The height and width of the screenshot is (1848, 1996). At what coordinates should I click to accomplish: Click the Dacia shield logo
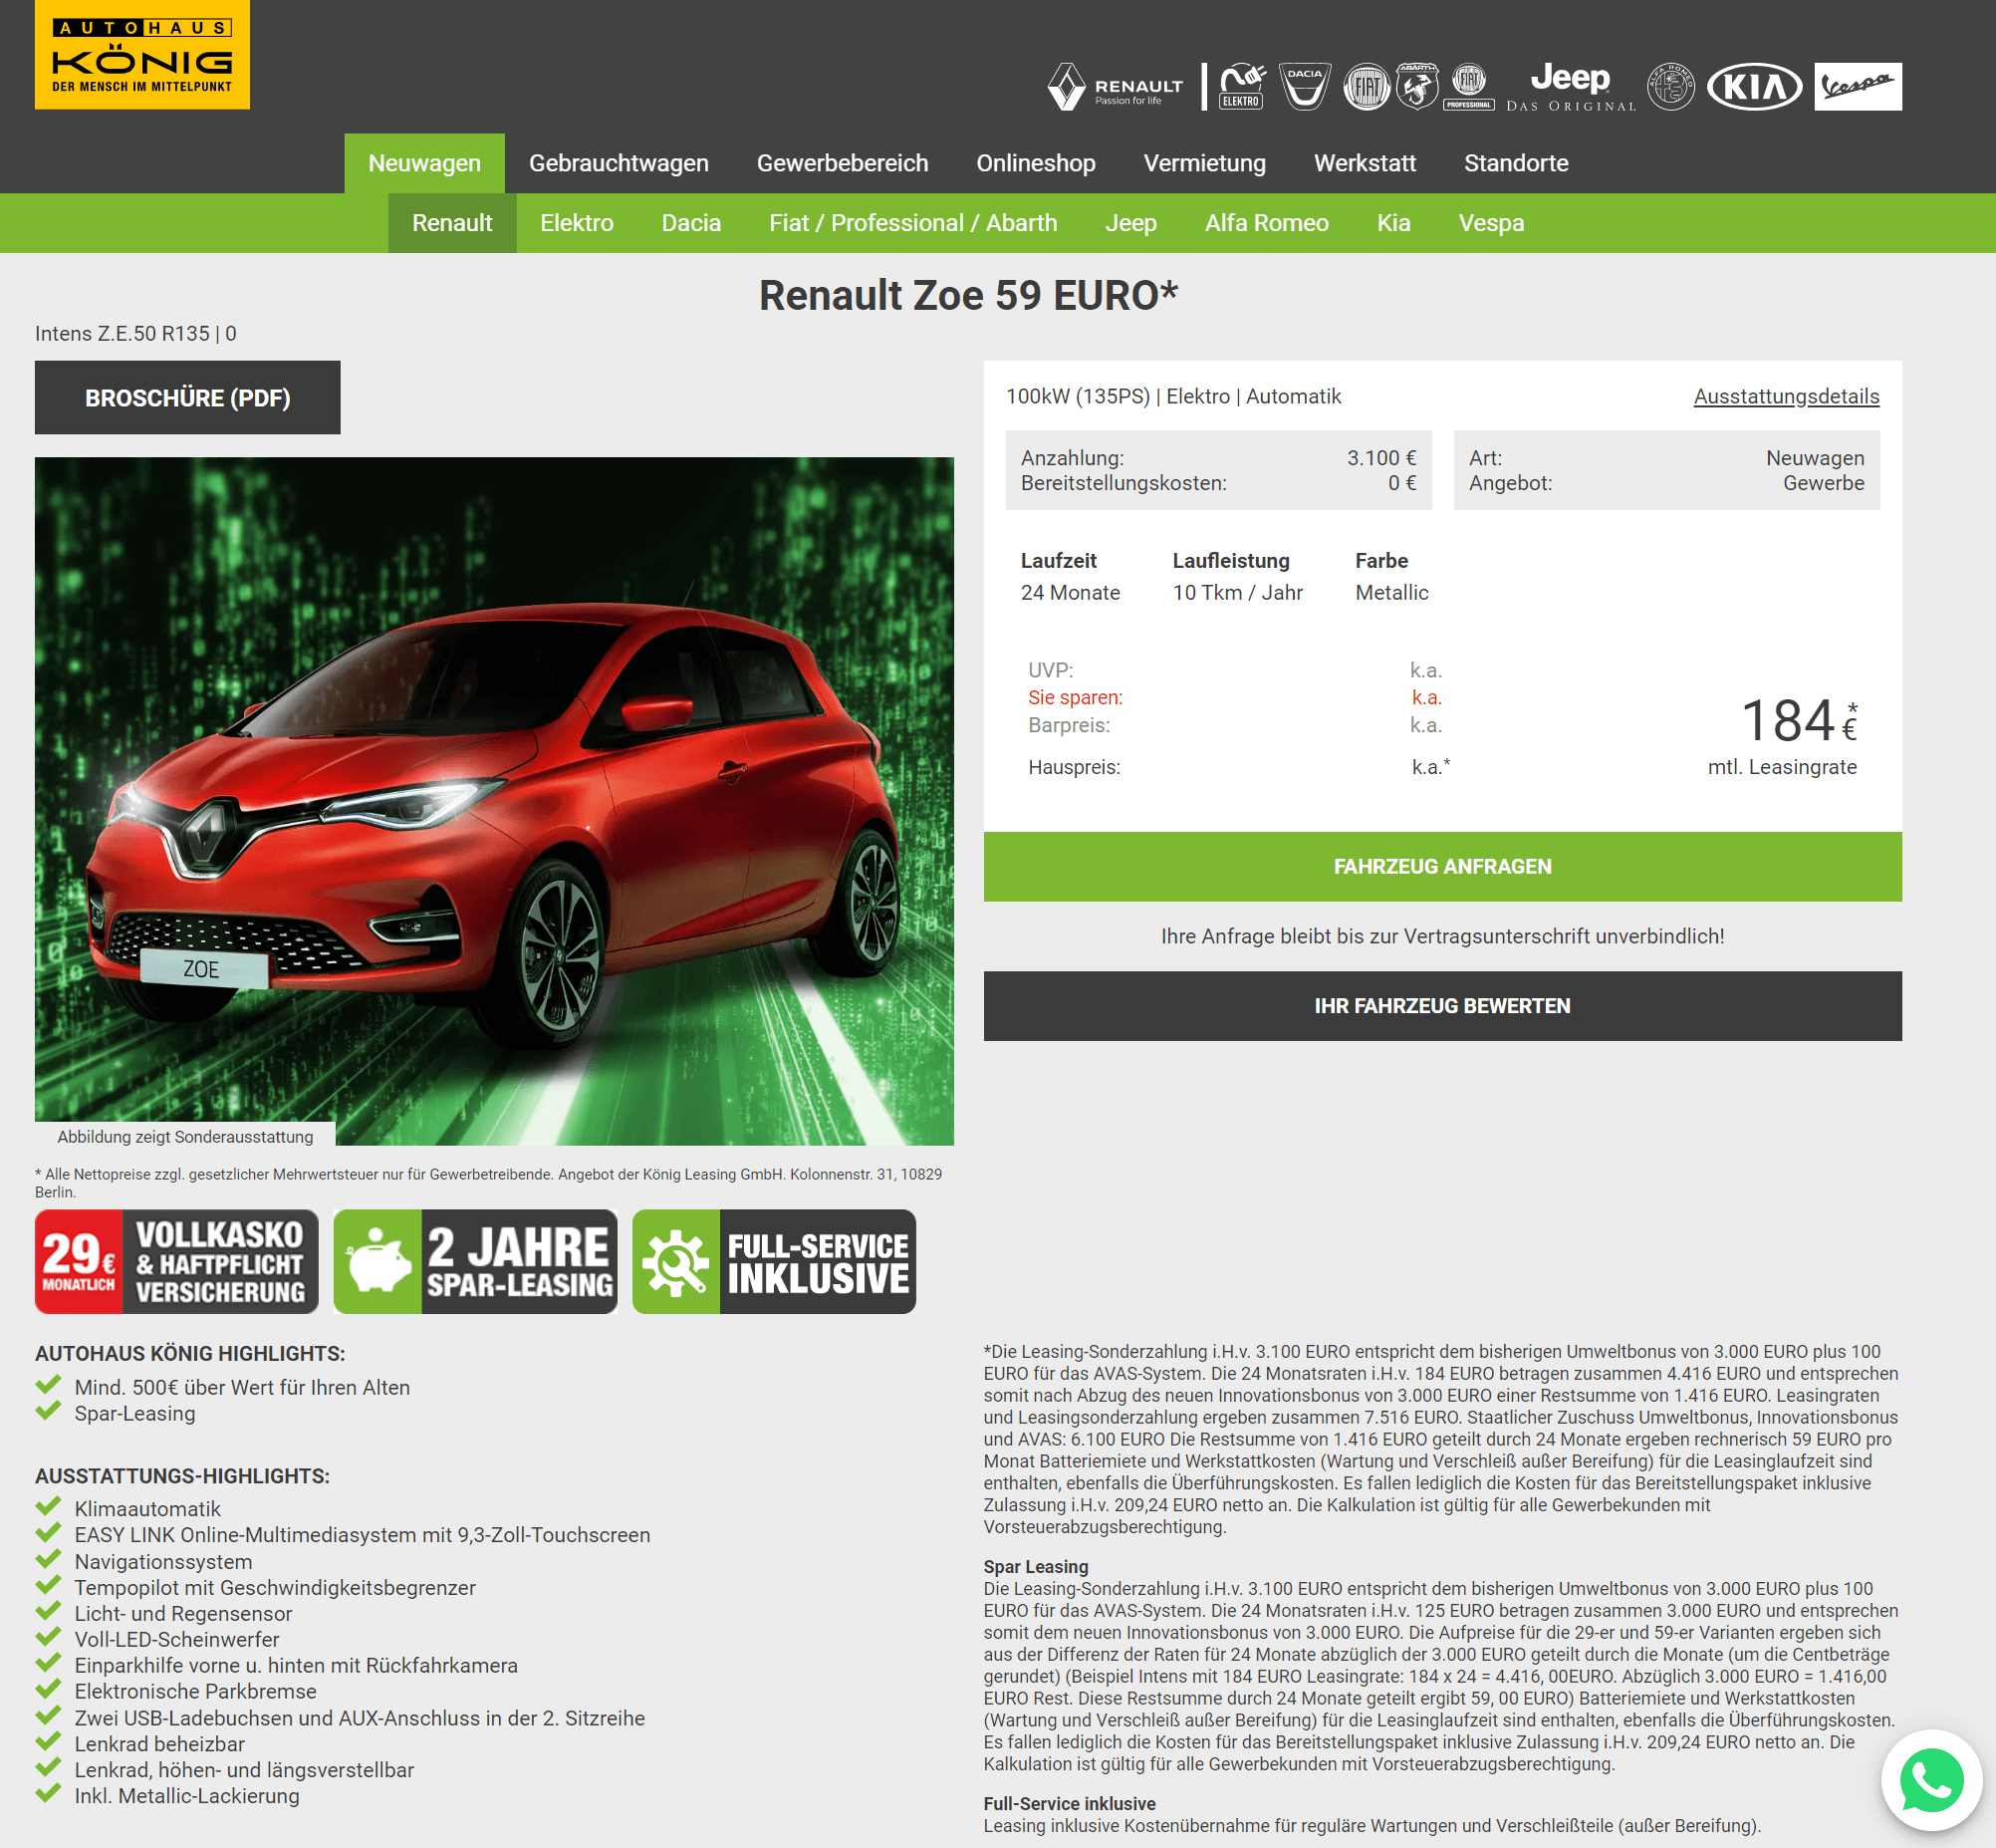click(x=1305, y=87)
